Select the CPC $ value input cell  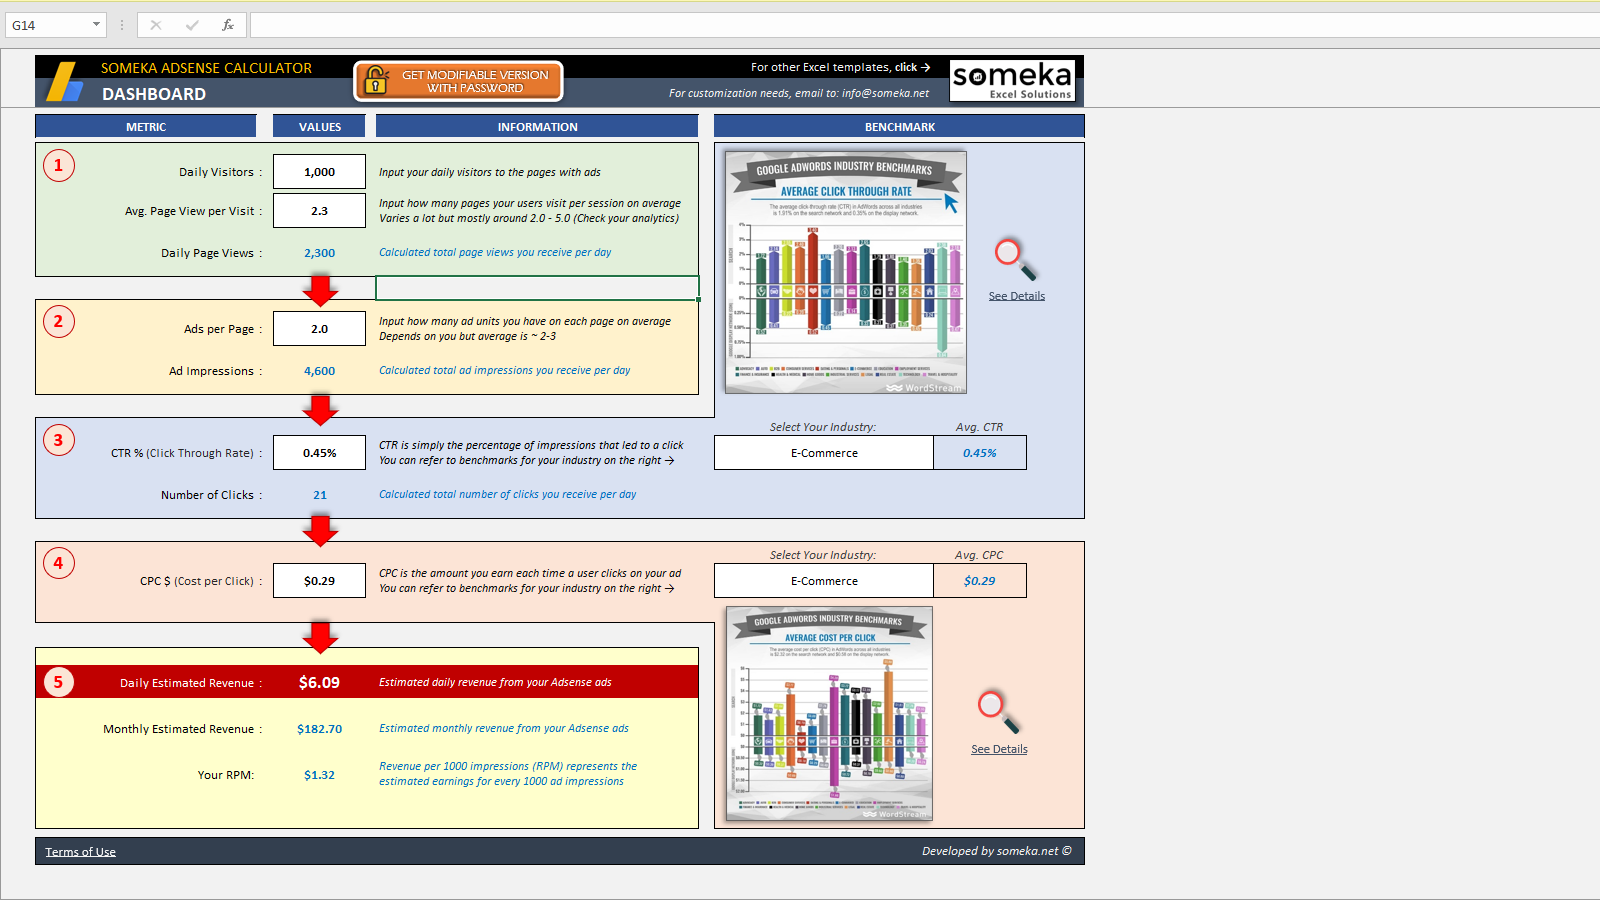point(320,581)
